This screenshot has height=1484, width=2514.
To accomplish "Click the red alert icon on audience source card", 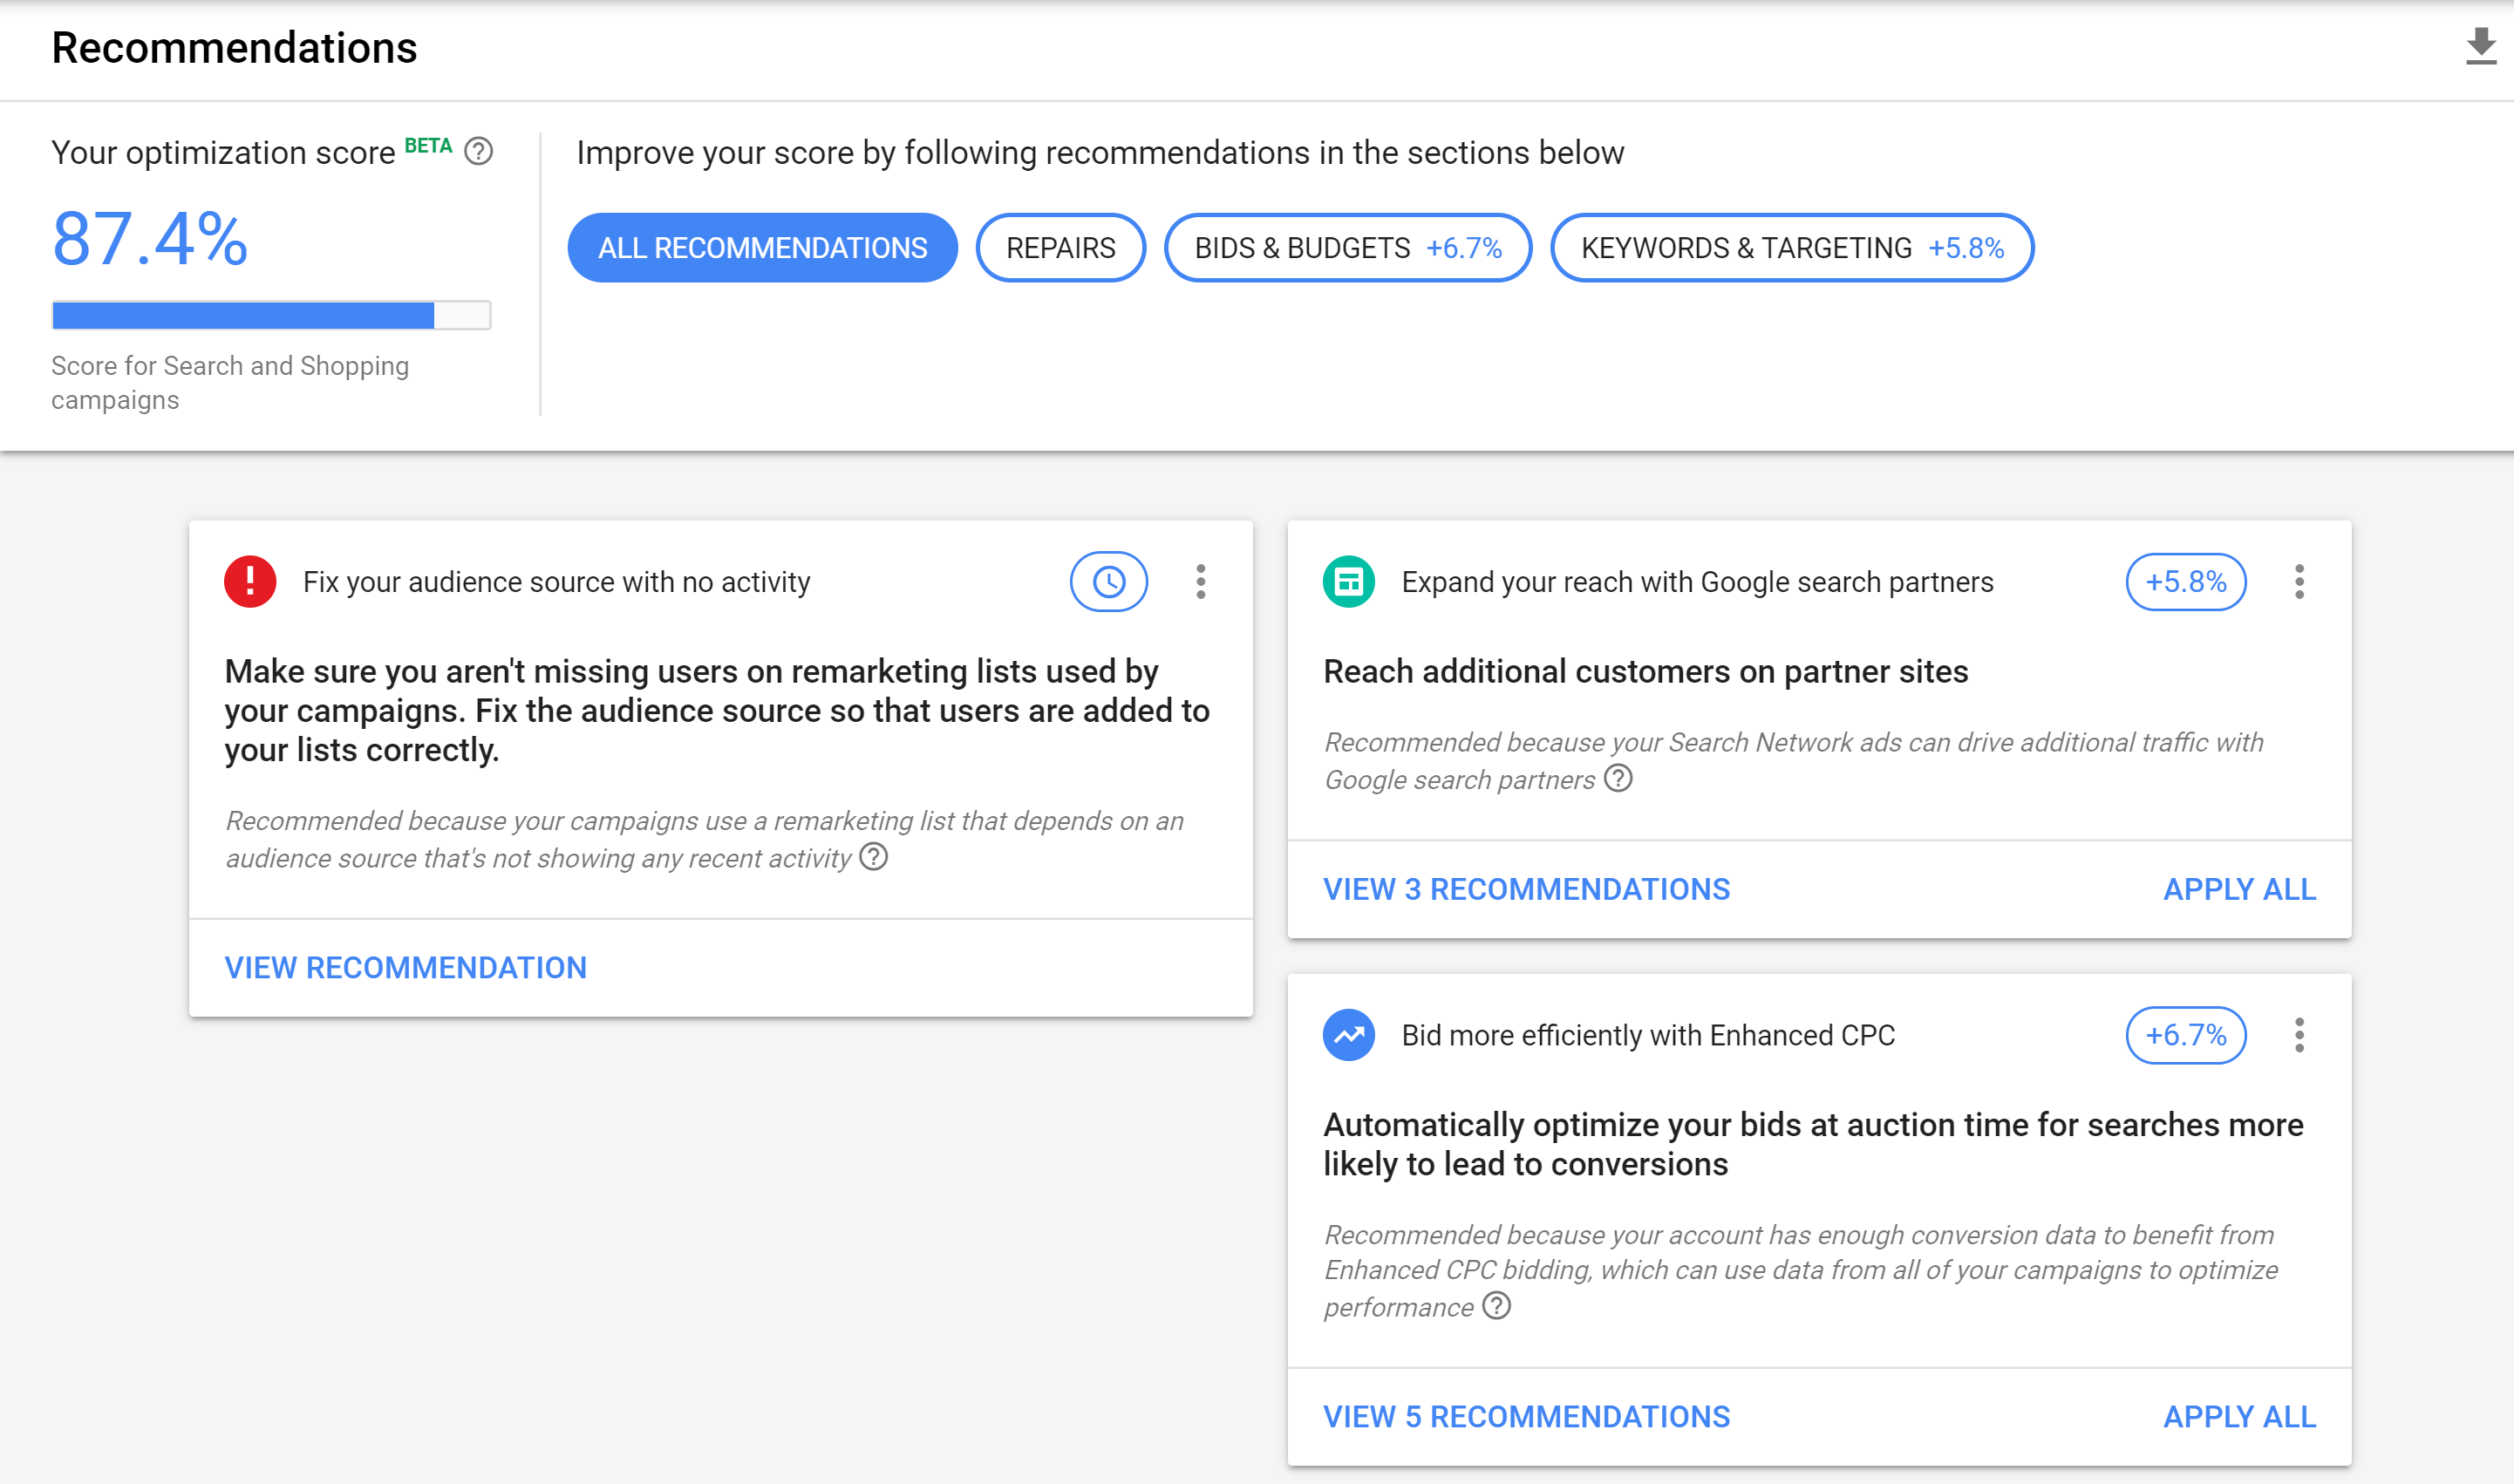I will [x=250, y=581].
